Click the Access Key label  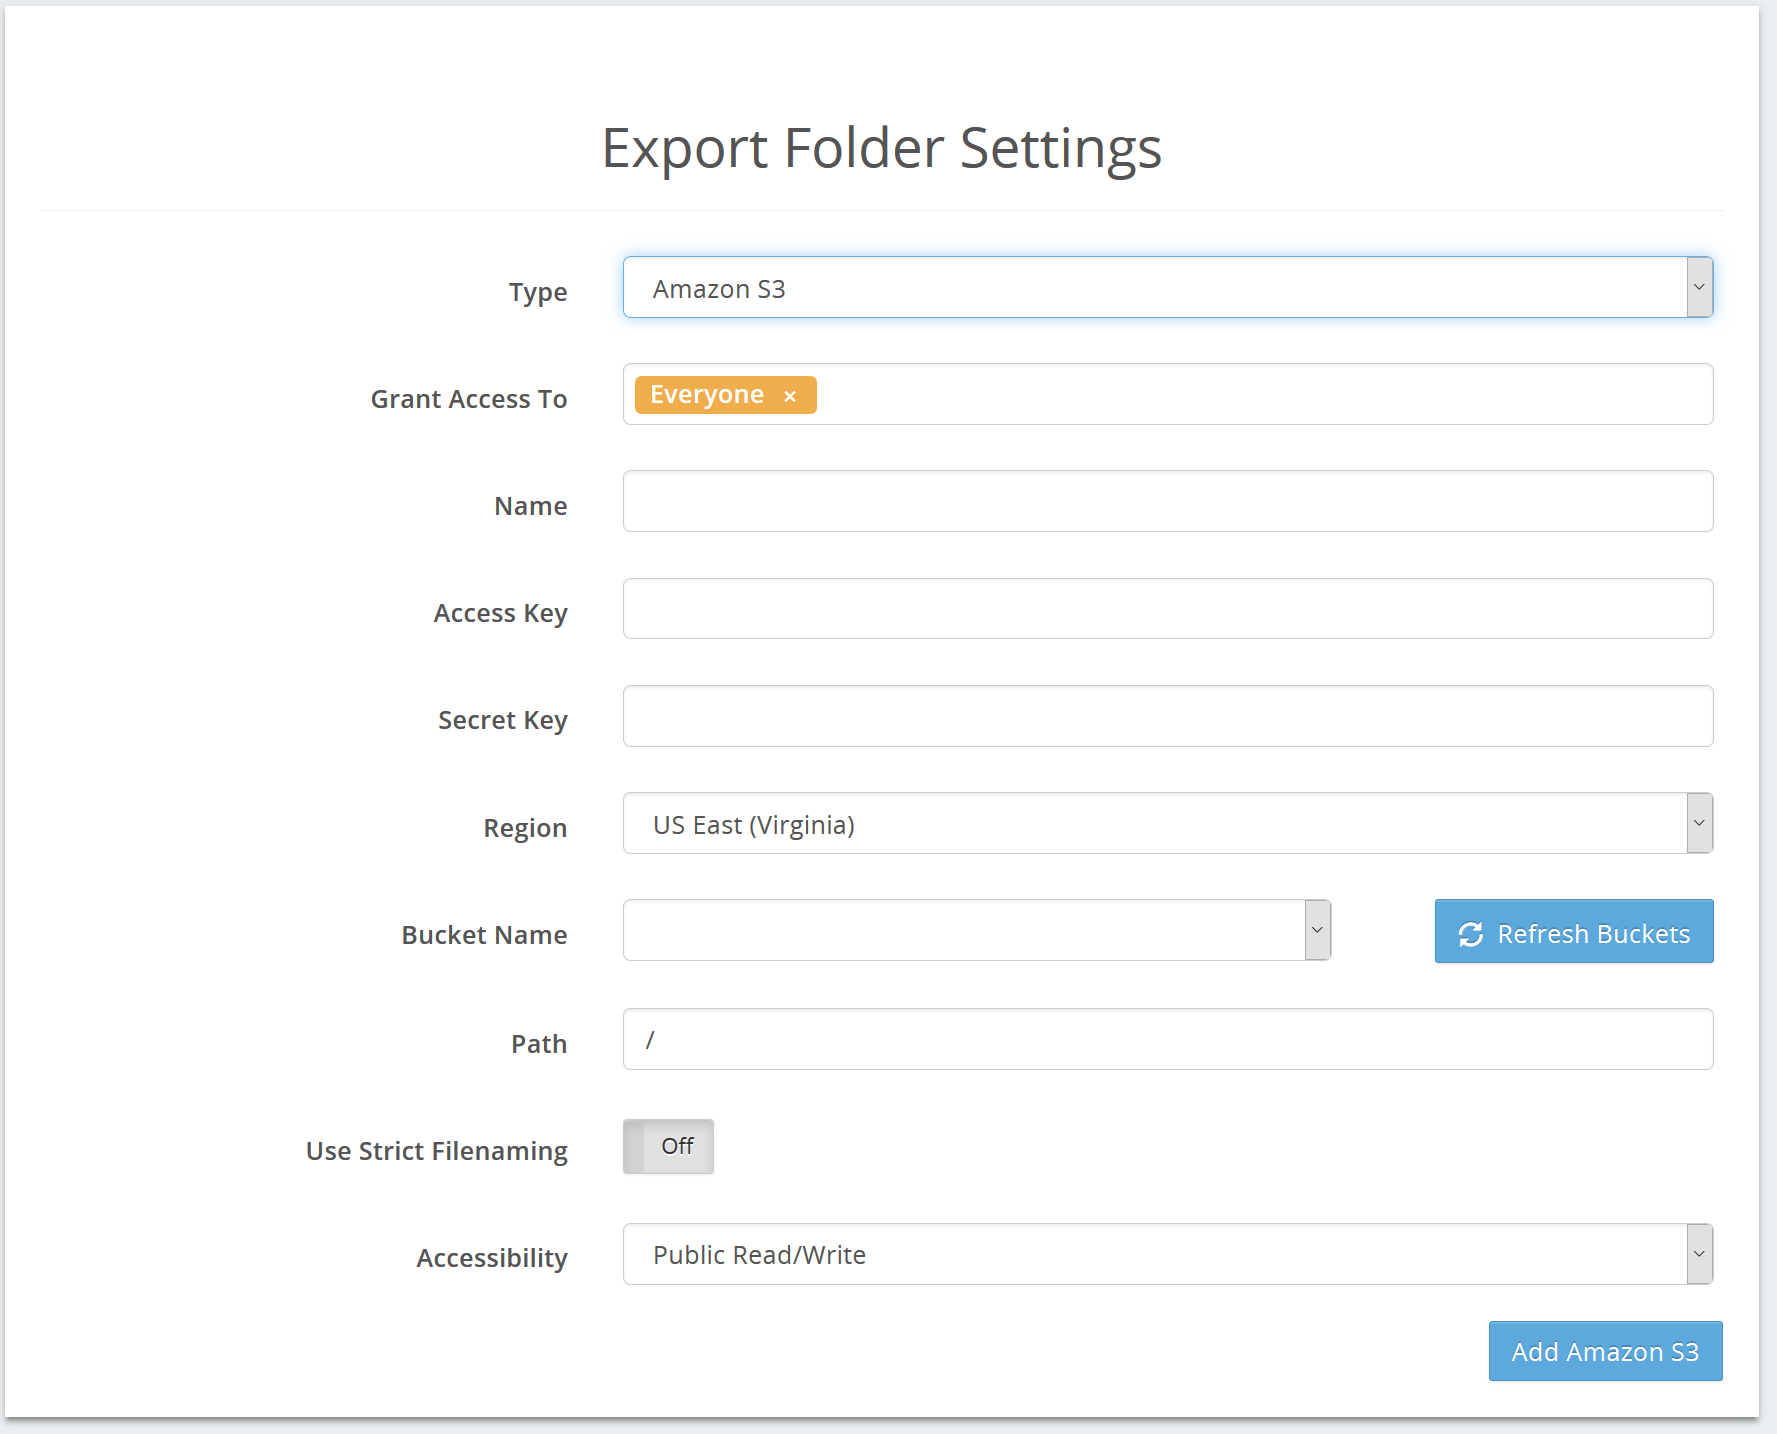pos(500,613)
